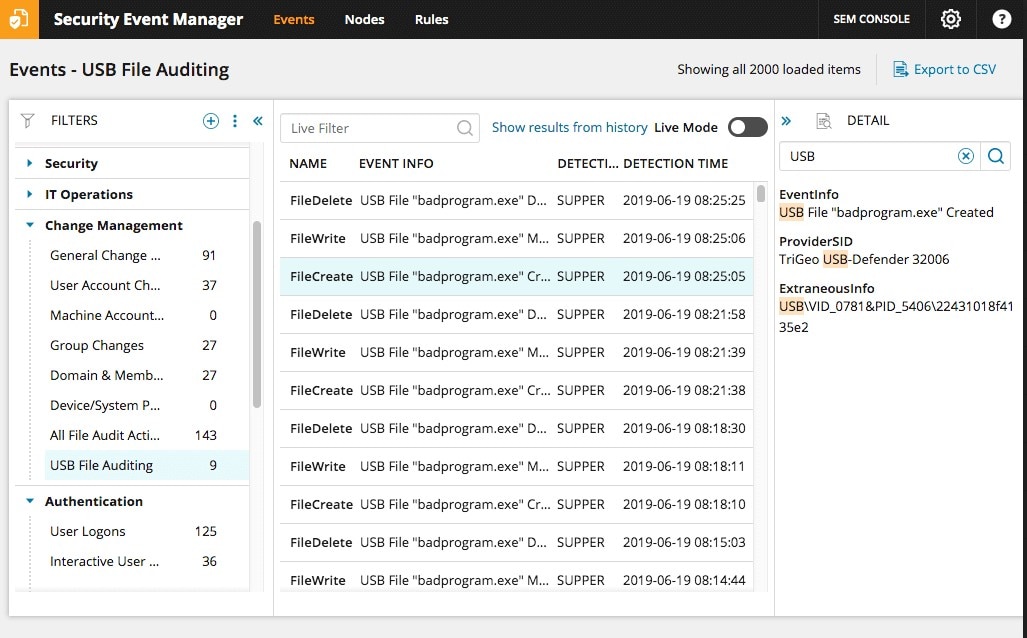Switch to the Nodes tab
Screen dimensions: 1027x638
coord(364,19)
